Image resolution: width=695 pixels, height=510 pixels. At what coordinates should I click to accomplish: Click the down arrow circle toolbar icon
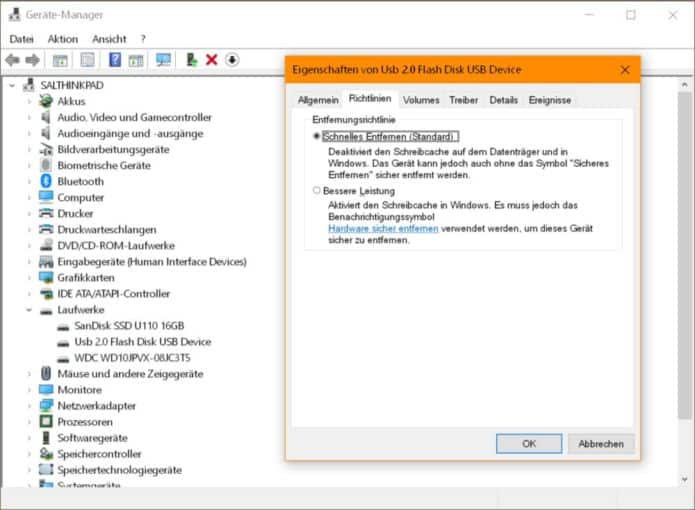[232, 60]
